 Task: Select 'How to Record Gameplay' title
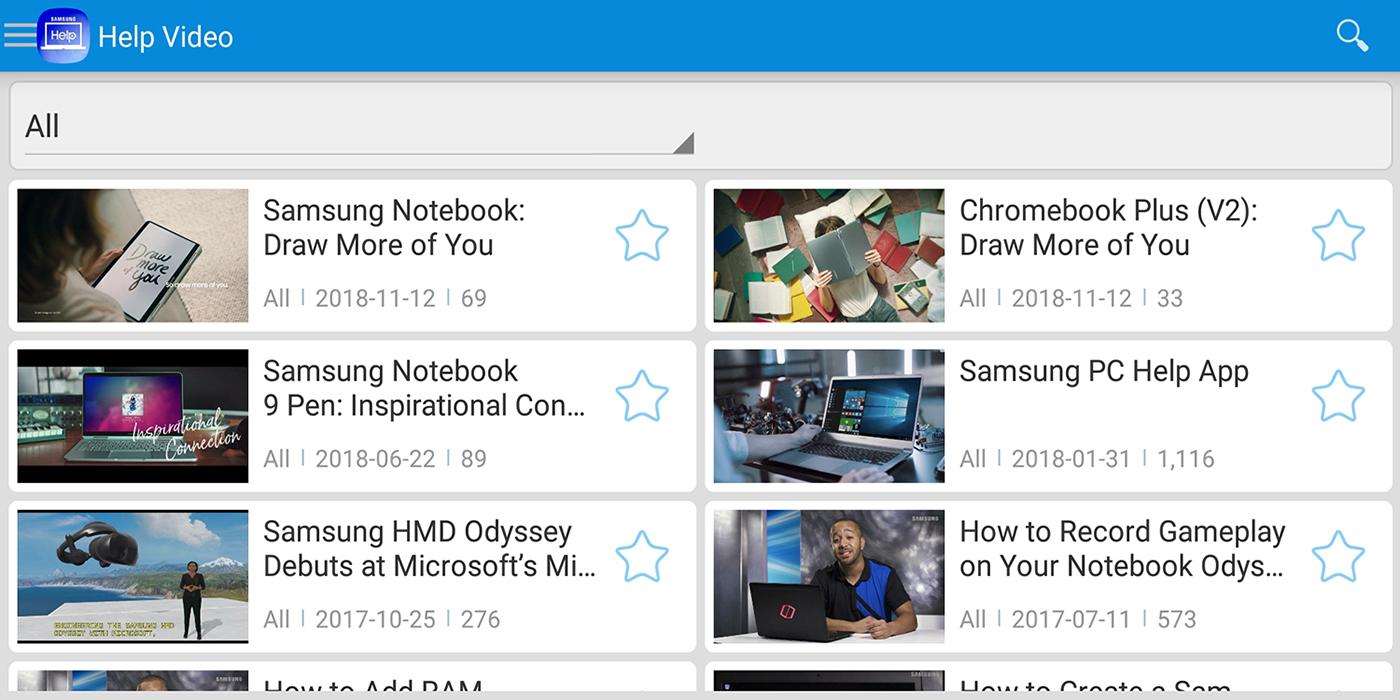(x=1122, y=549)
